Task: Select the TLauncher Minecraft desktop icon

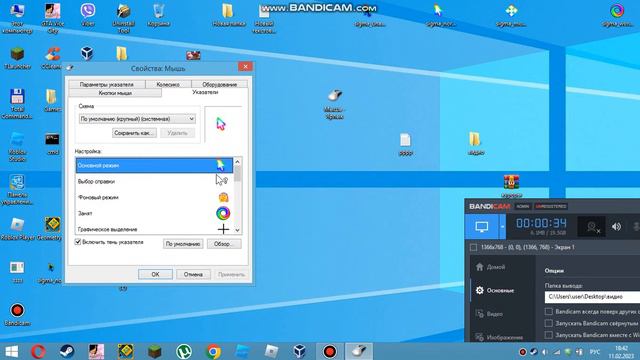Action: coord(17,58)
